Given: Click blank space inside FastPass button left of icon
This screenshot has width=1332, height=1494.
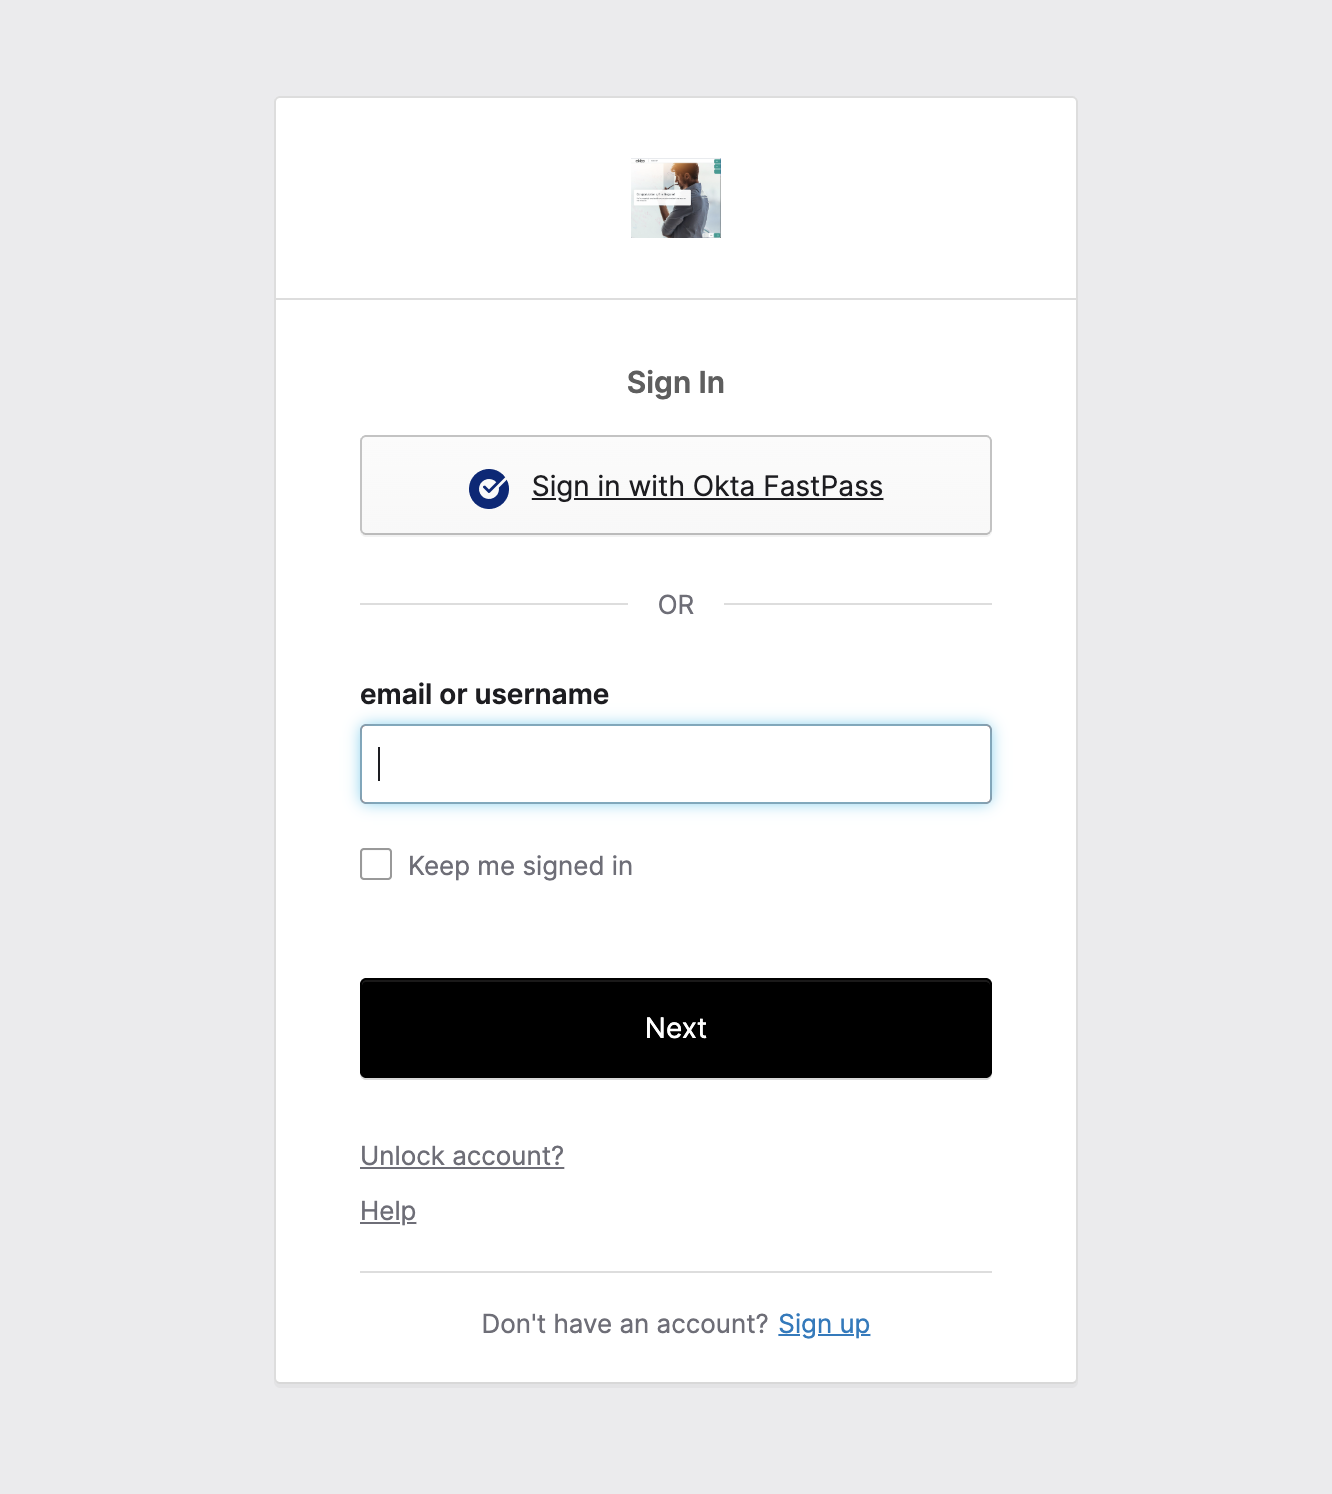Looking at the screenshot, I should (410, 486).
